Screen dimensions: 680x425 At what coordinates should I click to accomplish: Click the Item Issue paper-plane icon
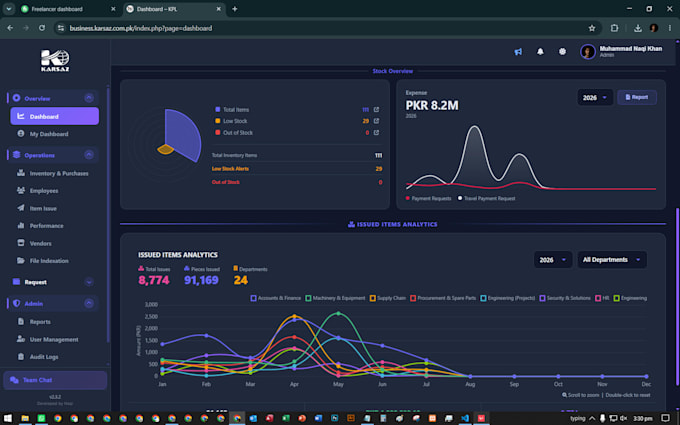(20, 208)
